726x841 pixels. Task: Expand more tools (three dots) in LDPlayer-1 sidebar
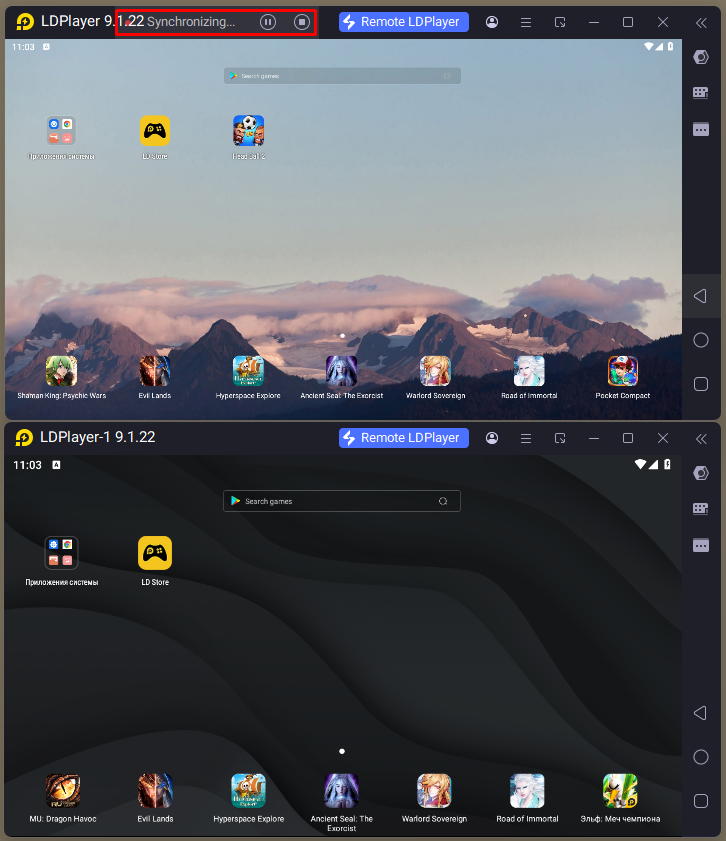(701, 545)
